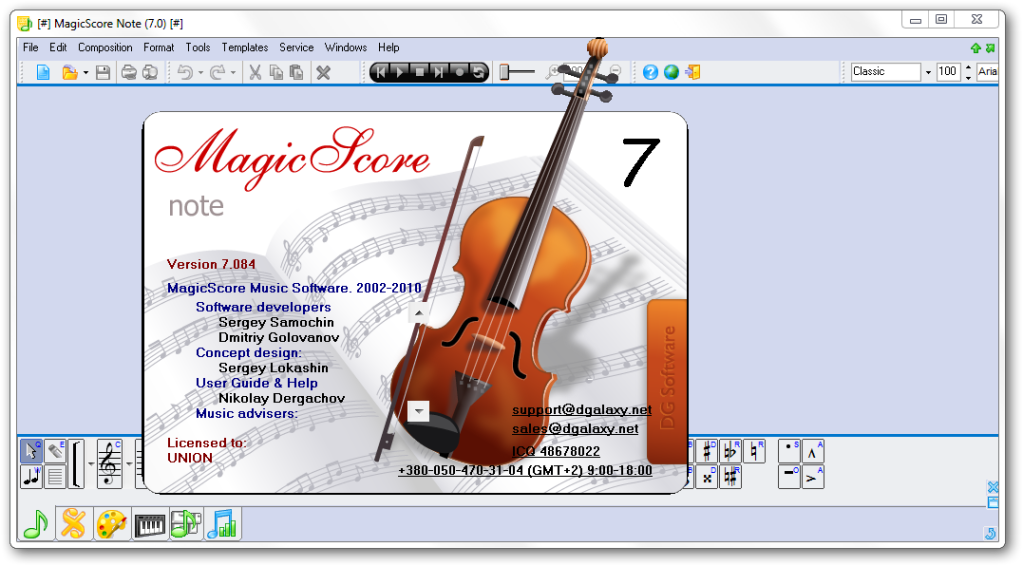Cut selection with the scissors icon
Screen dimensions: 1023x566
click(255, 72)
